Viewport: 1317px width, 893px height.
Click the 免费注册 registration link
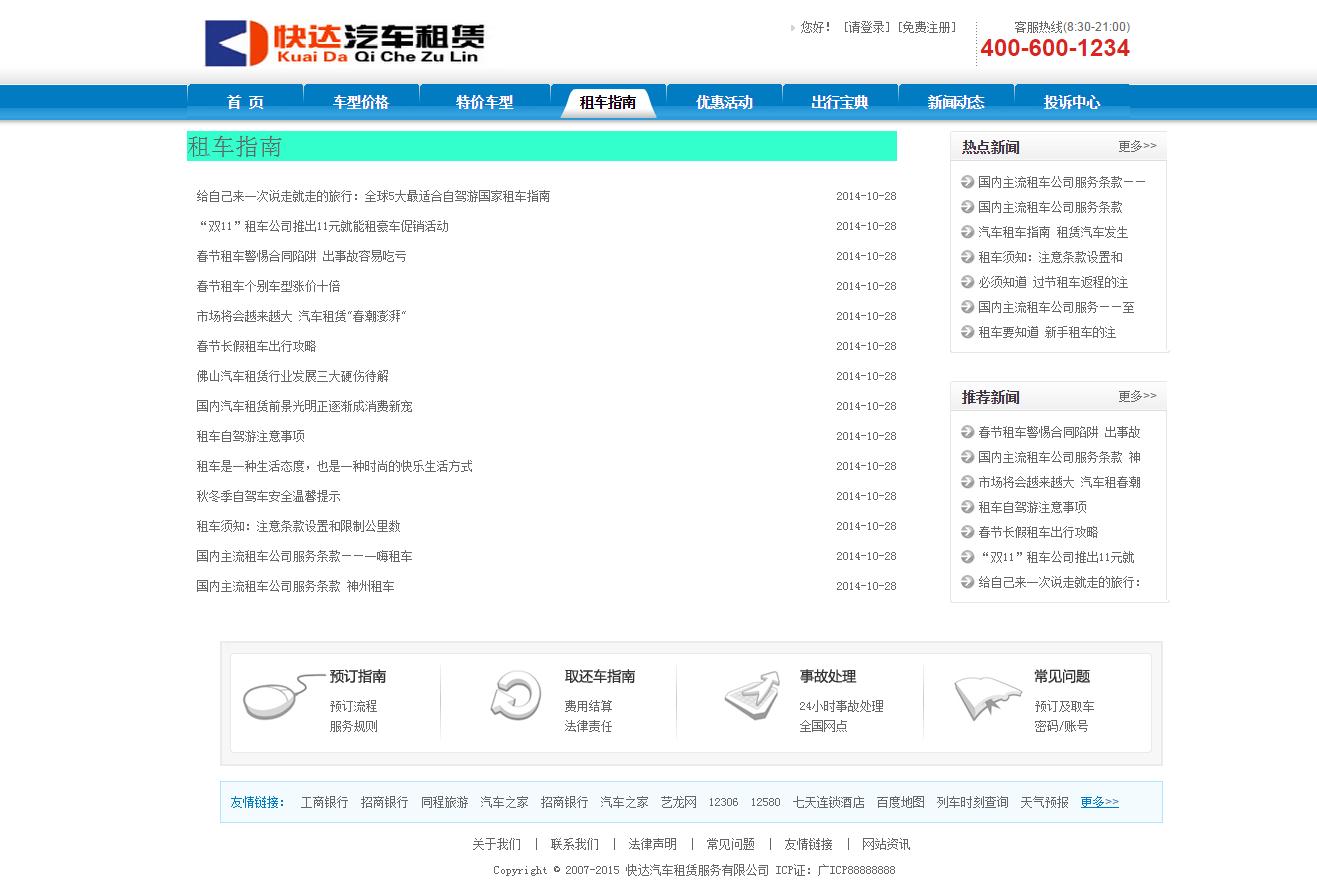(x=926, y=28)
